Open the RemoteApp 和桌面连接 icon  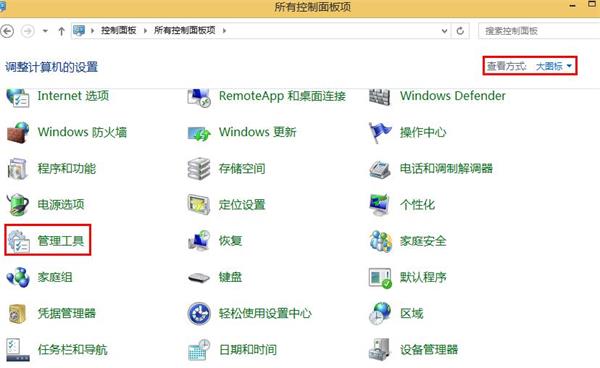tap(199, 98)
